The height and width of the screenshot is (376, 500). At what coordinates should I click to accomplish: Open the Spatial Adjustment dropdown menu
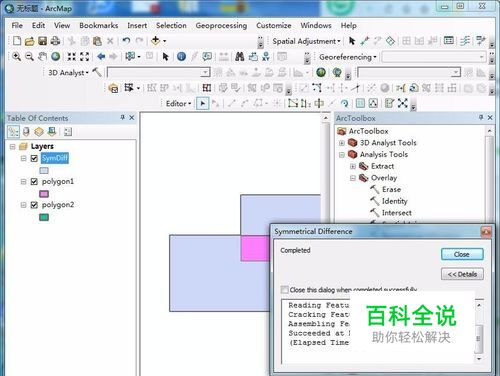tap(306, 41)
